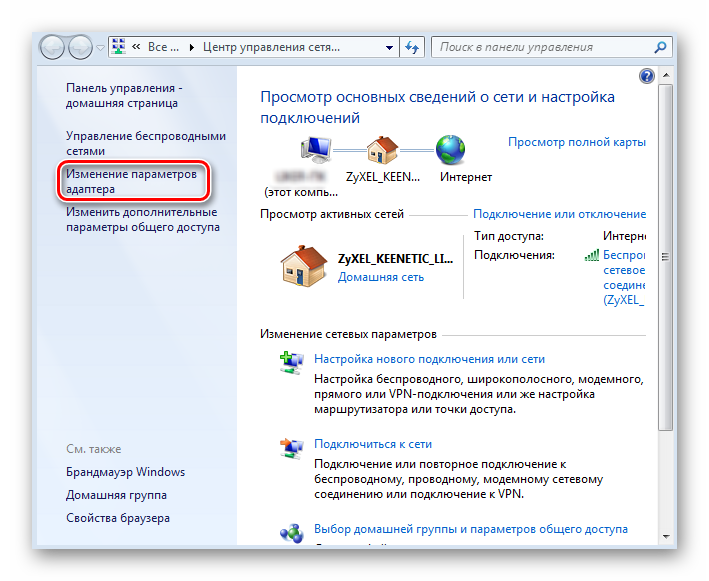
Task: Click the scrollbar down arrow
Action: click(666, 537)
